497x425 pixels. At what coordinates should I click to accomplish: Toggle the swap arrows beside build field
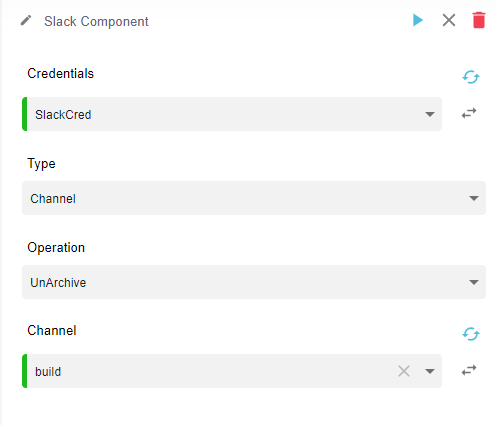[x=469, y=370]
